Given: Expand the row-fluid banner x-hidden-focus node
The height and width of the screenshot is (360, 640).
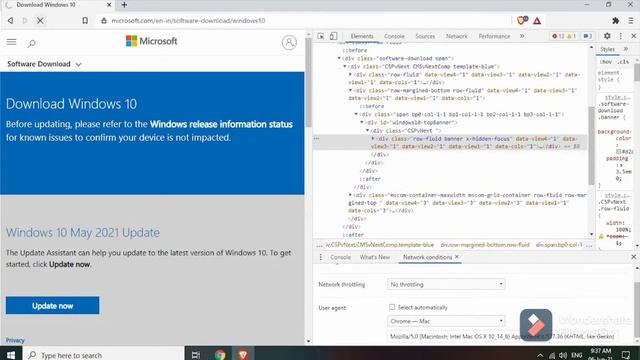Looking at the screenshot, I should point(373,138).
